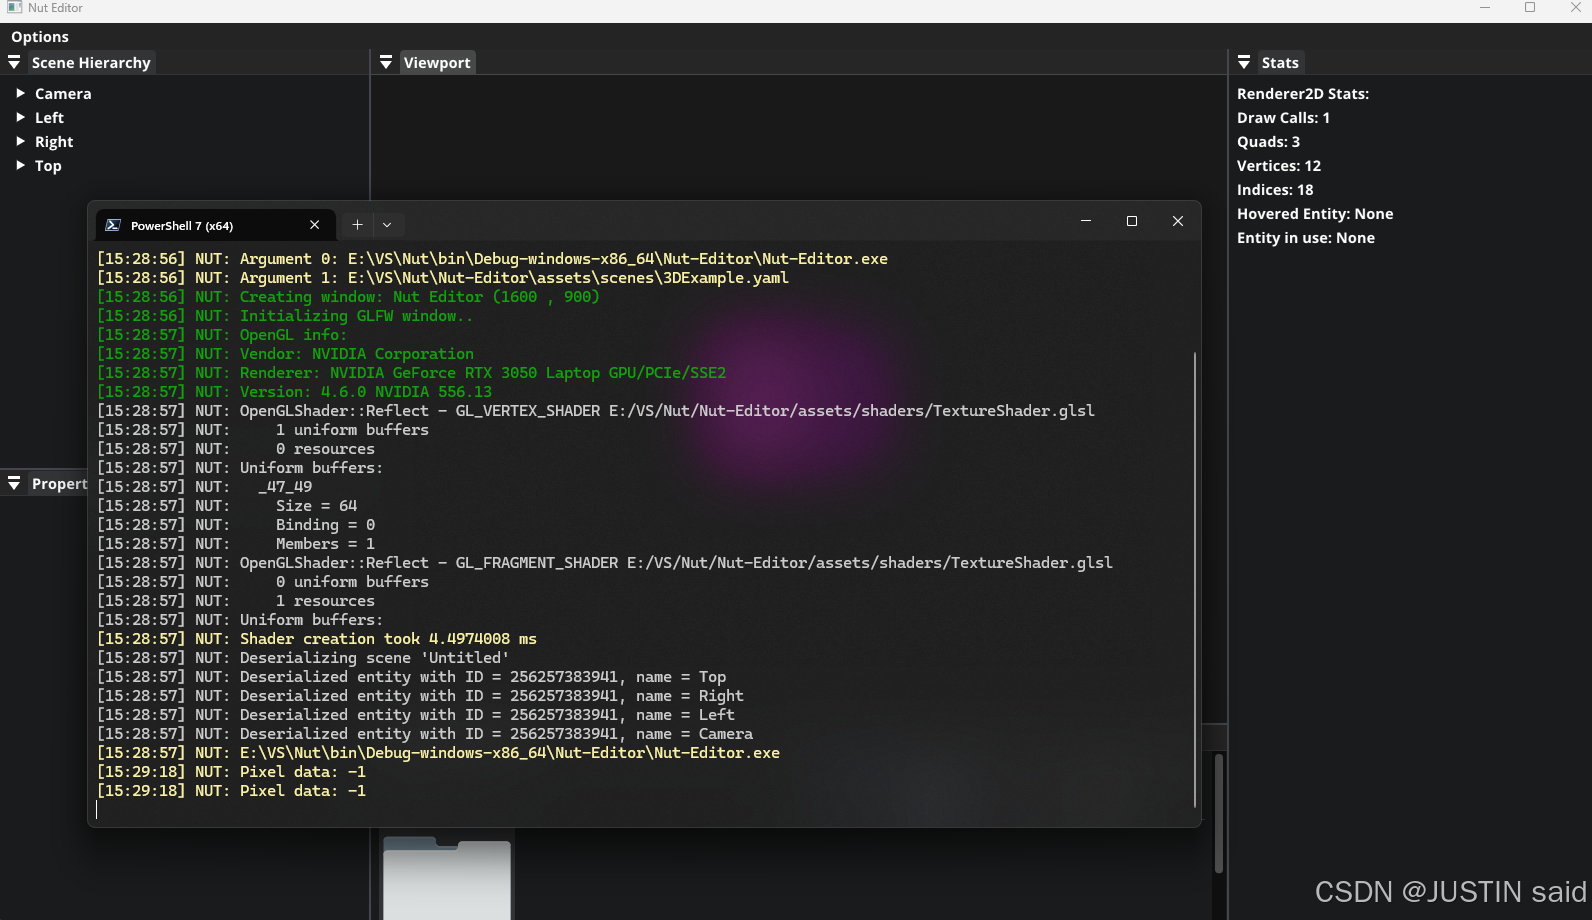Expand the Left entity node
This screenshot has height=920, width=1592.
point(20,117)
